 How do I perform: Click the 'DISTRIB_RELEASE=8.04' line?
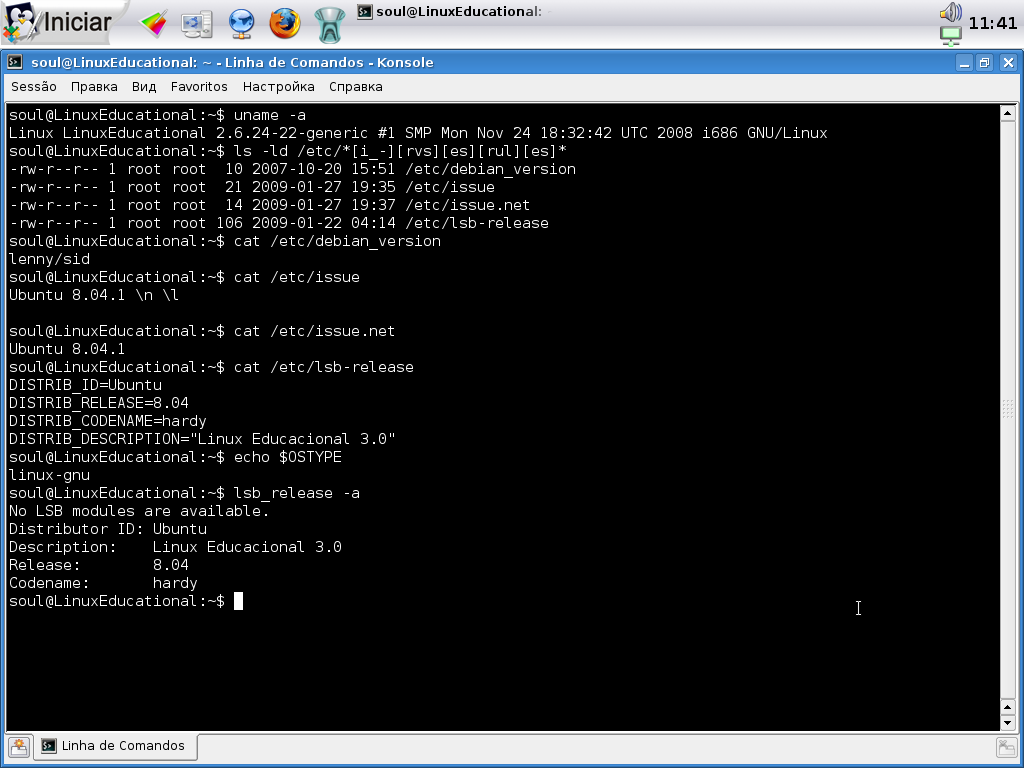pyautogui.click(x=99, y=403)
